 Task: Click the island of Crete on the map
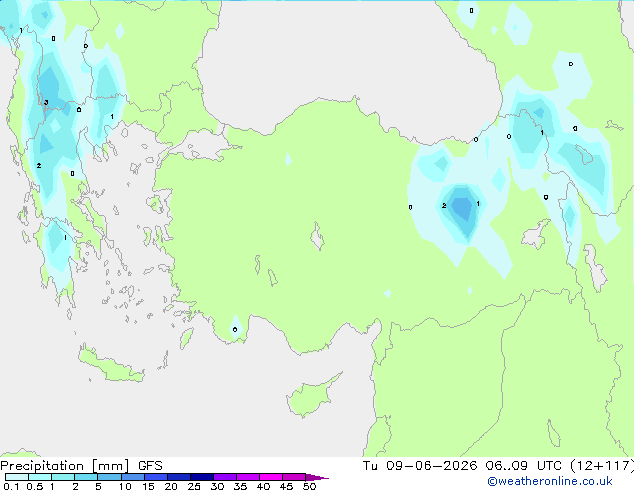[110, 366]
